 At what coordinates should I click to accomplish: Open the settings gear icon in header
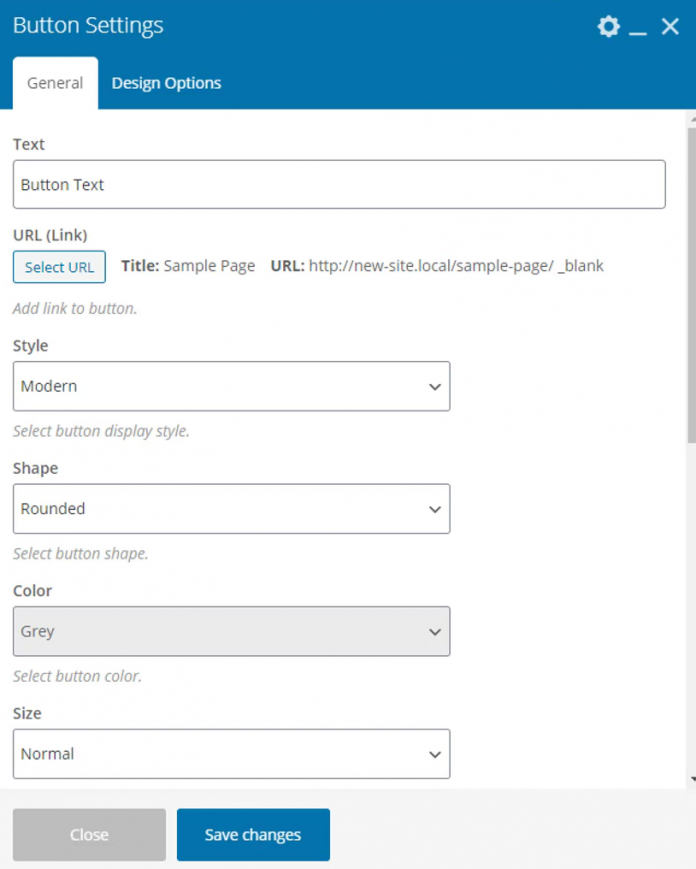(608, 26)
